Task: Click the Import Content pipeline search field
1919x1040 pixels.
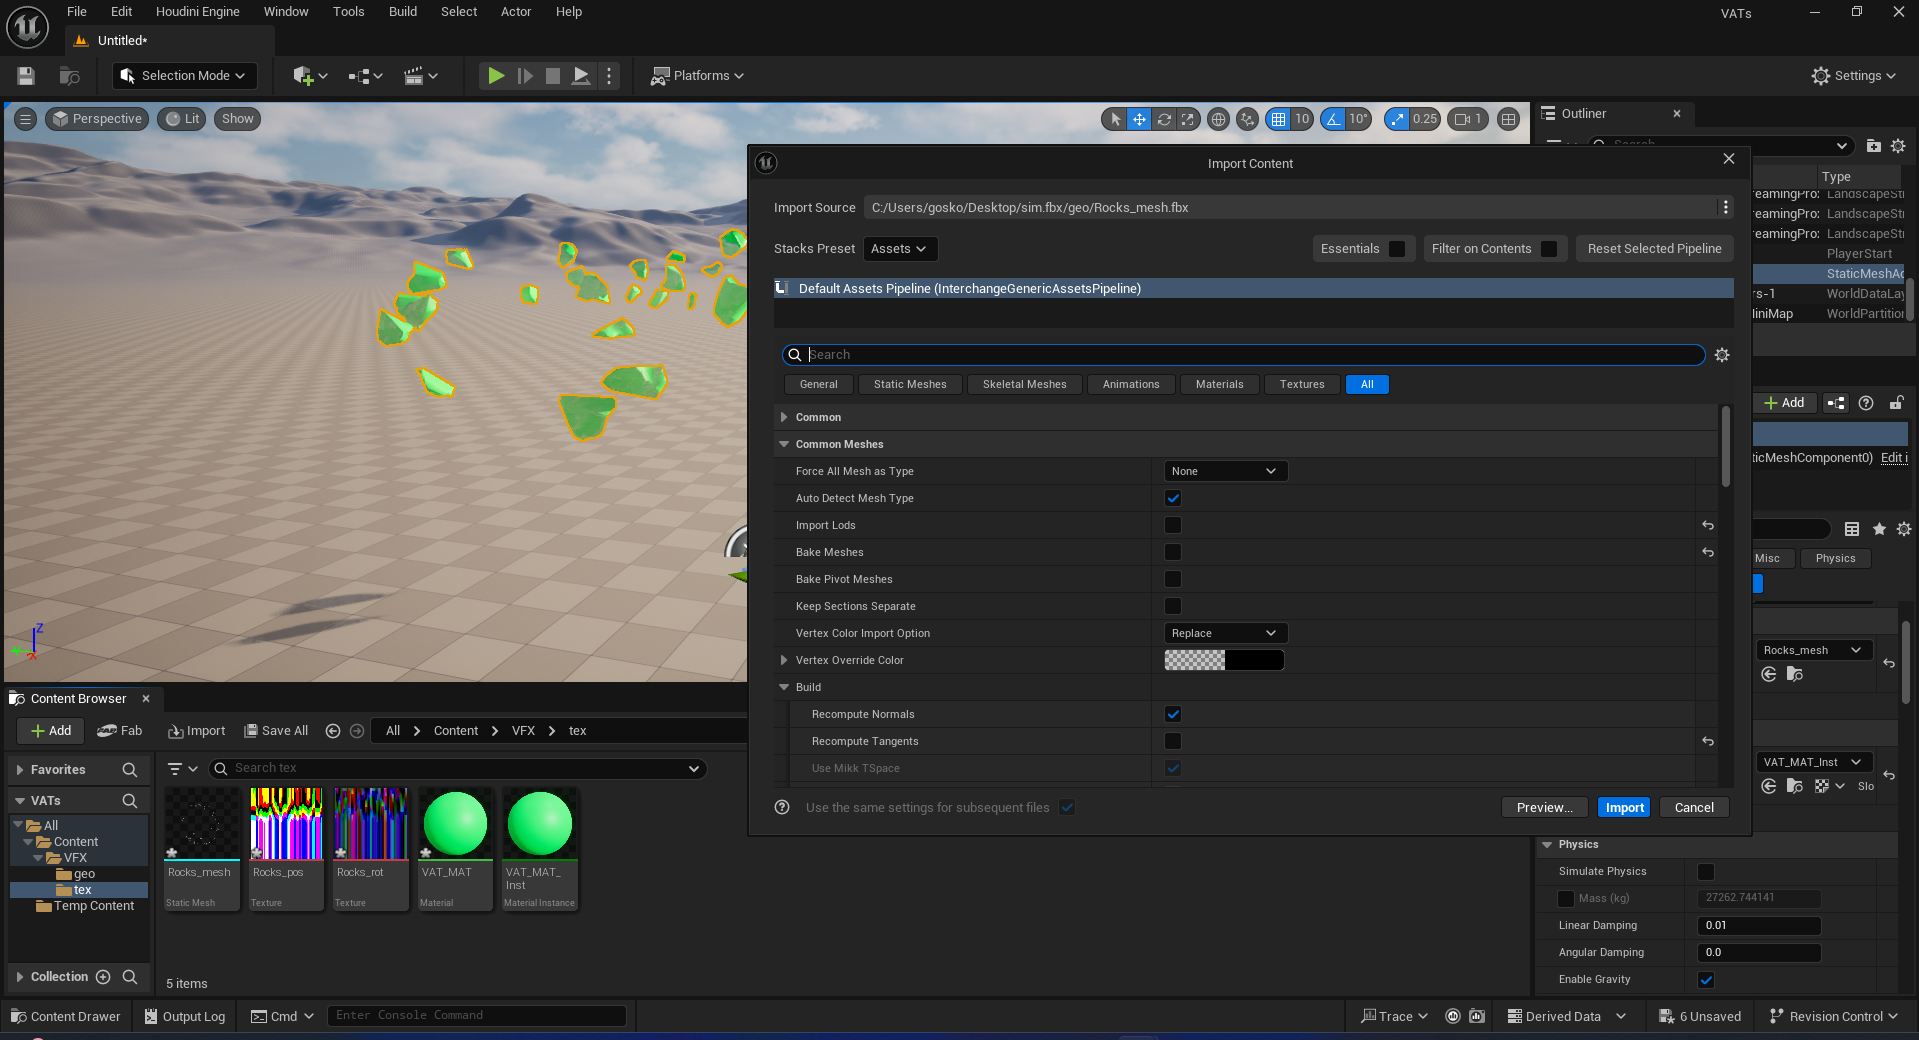Action: (1244, 355)
